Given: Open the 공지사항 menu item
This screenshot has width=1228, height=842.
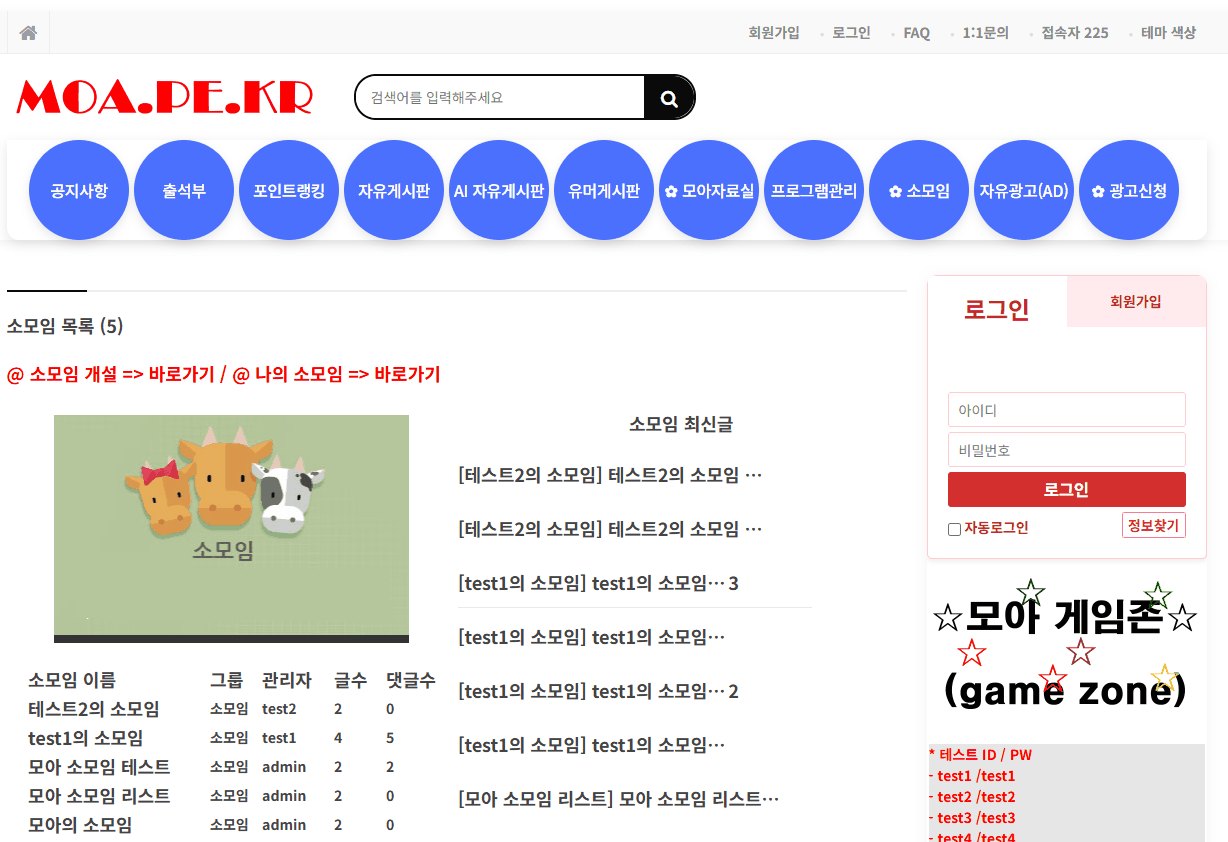Looking at the screenshot, I should 79,190.
